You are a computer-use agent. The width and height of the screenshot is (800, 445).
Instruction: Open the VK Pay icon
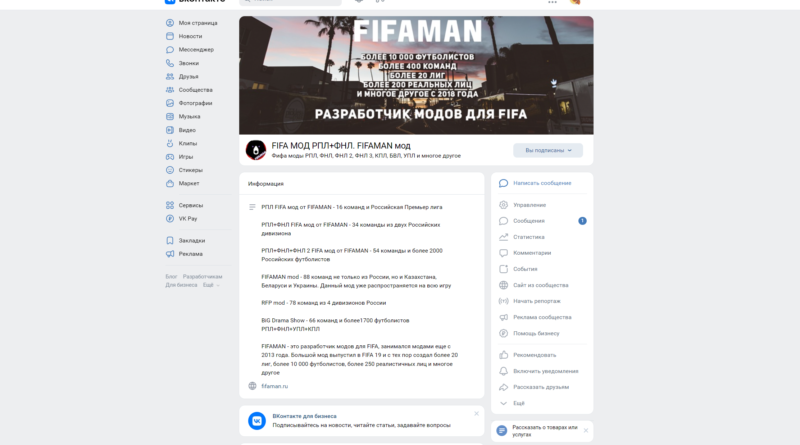pyautogui.click(x=170, y=218)
